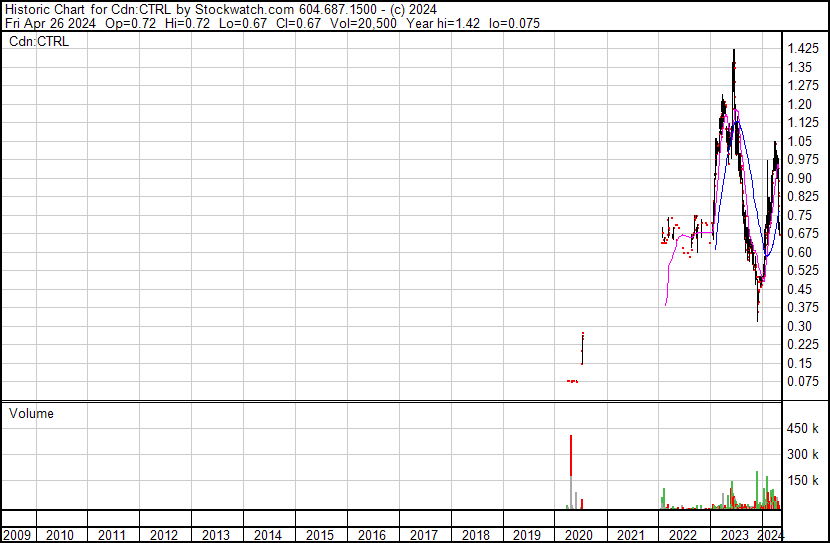Click the 2011 year label
830x543 pixels.
pos(112,535)
